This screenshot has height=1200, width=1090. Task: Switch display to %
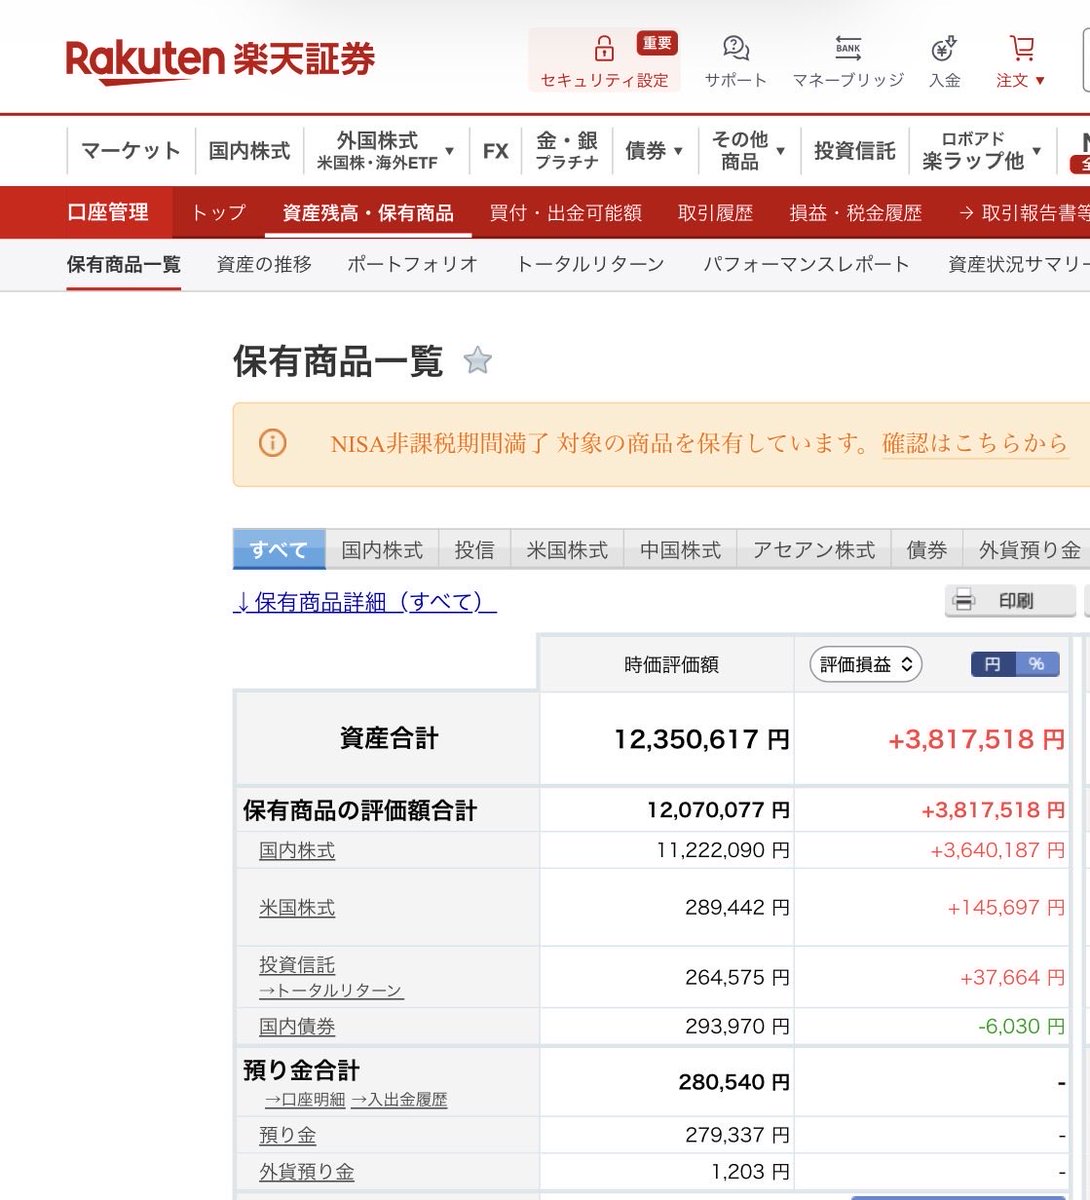pos(1037,664)
